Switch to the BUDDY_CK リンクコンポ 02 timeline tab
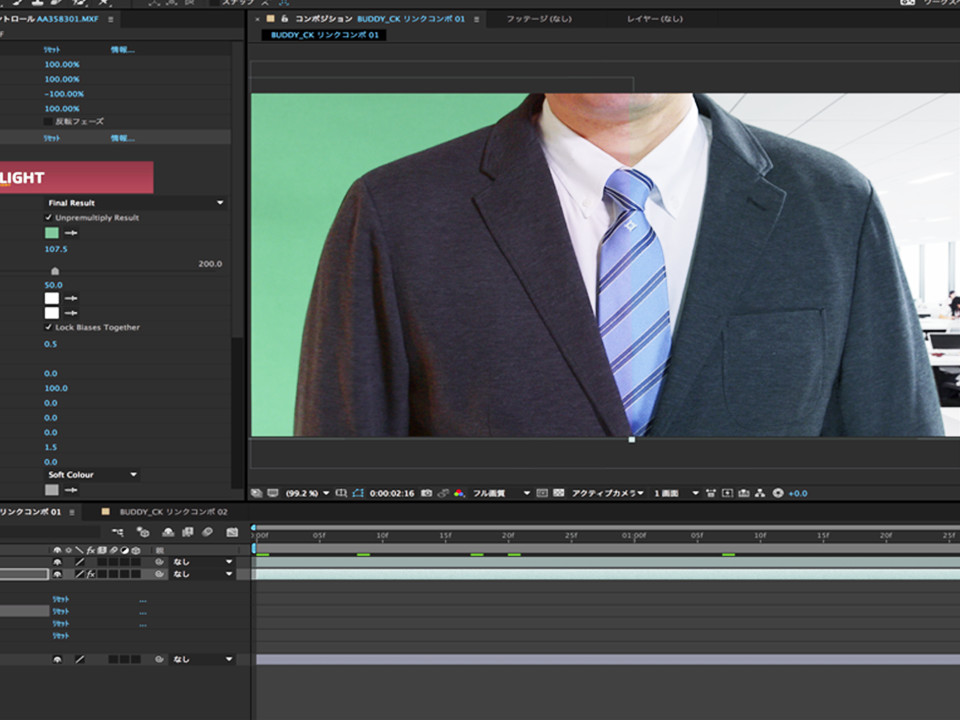The image size is (960, 720). [173, 512]
